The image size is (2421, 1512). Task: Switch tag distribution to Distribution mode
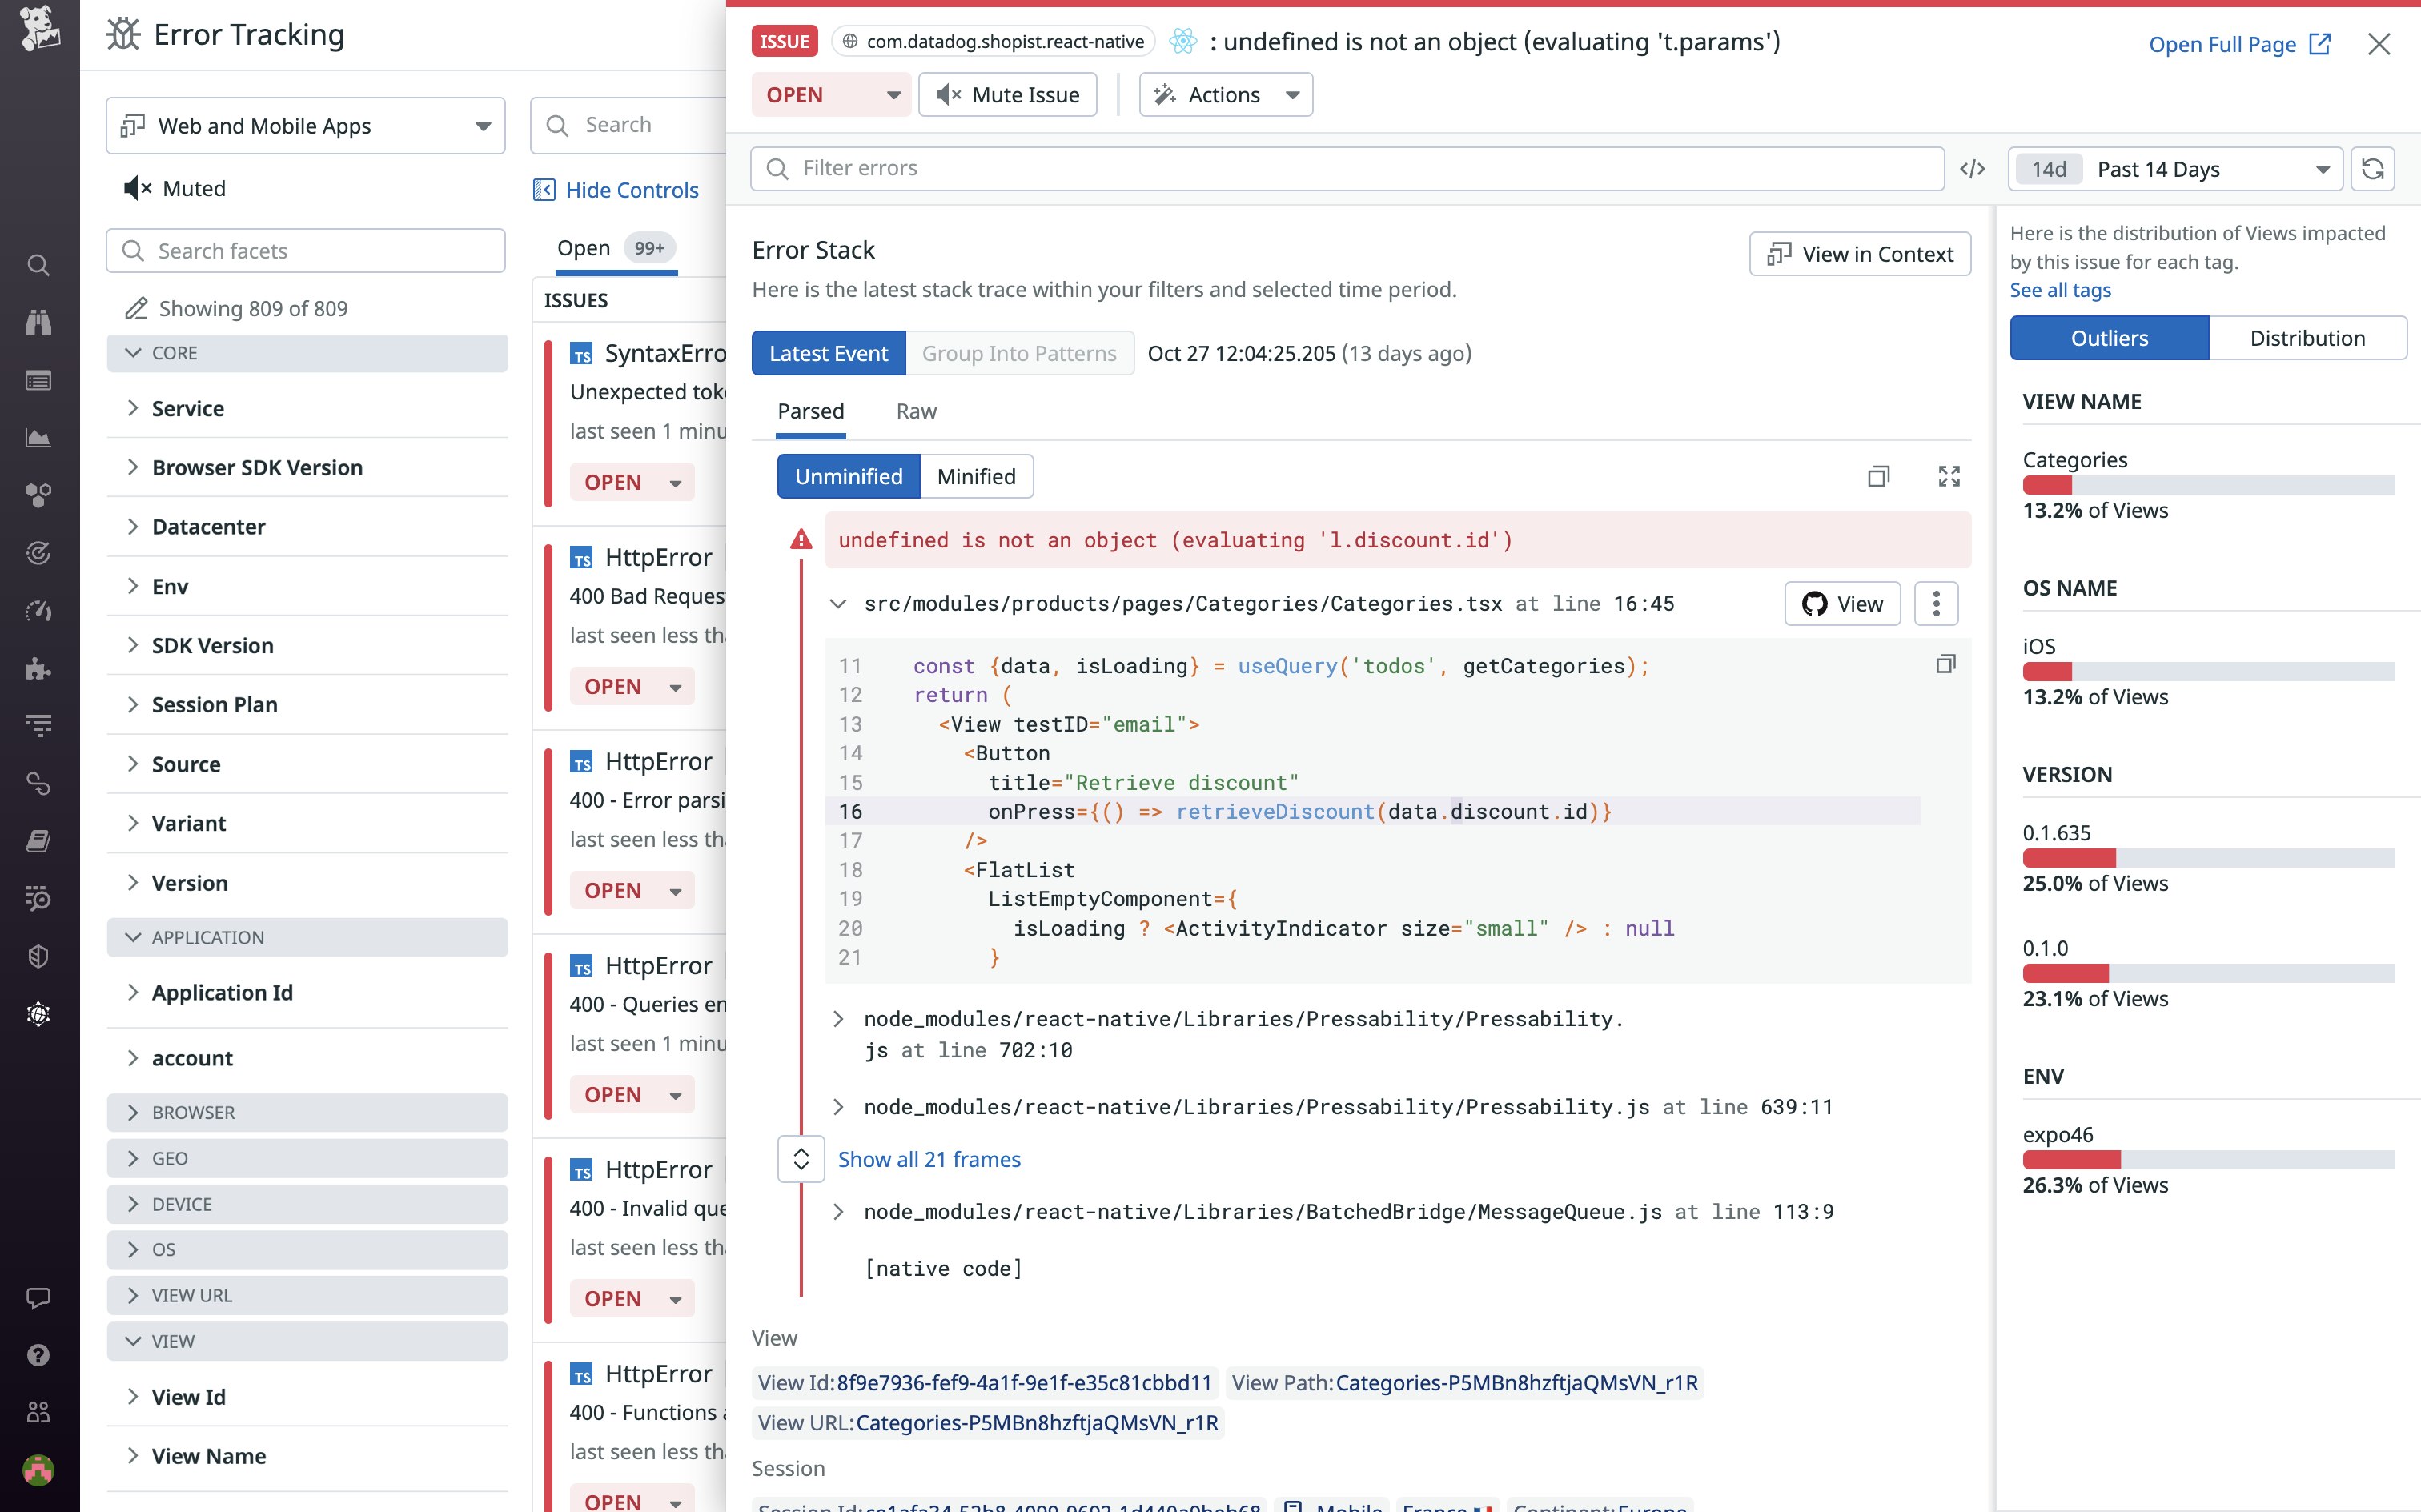[2307, 338]
